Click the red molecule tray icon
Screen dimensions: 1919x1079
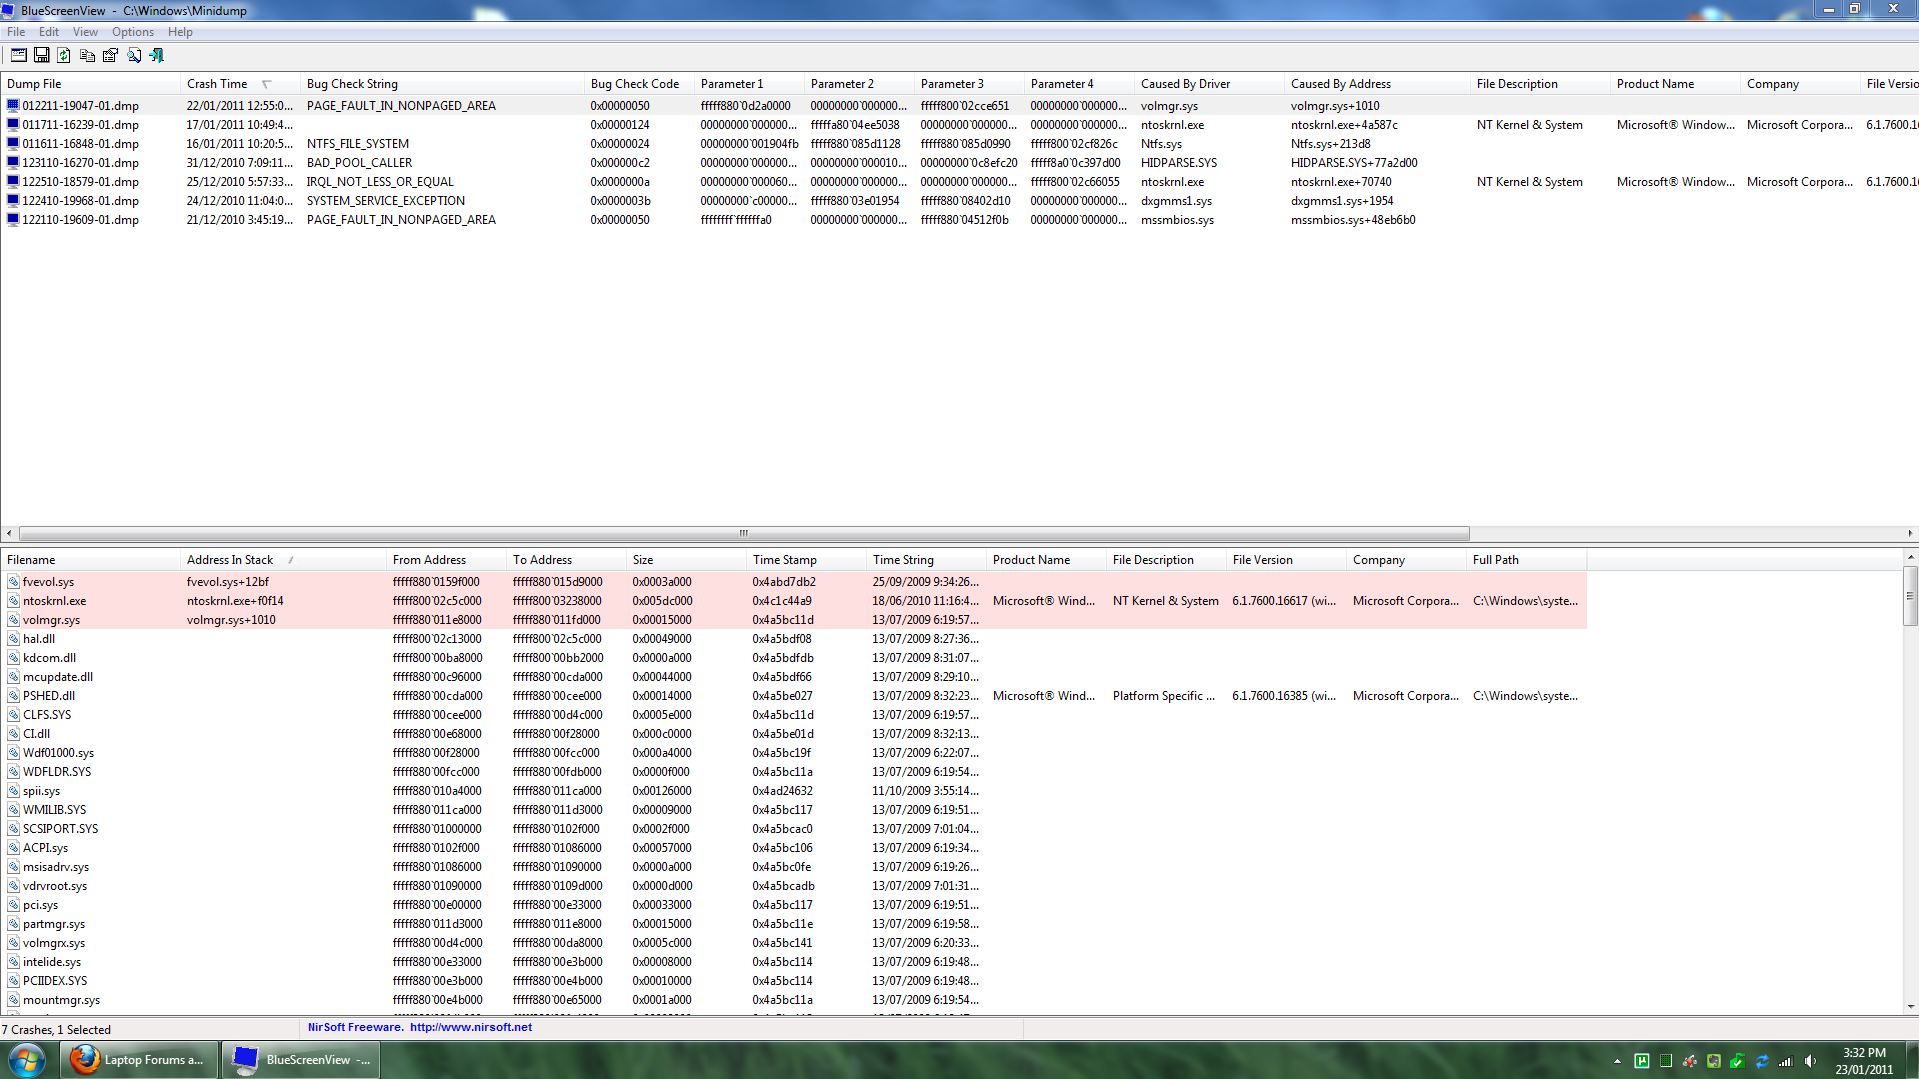tap(1689, 1061)
